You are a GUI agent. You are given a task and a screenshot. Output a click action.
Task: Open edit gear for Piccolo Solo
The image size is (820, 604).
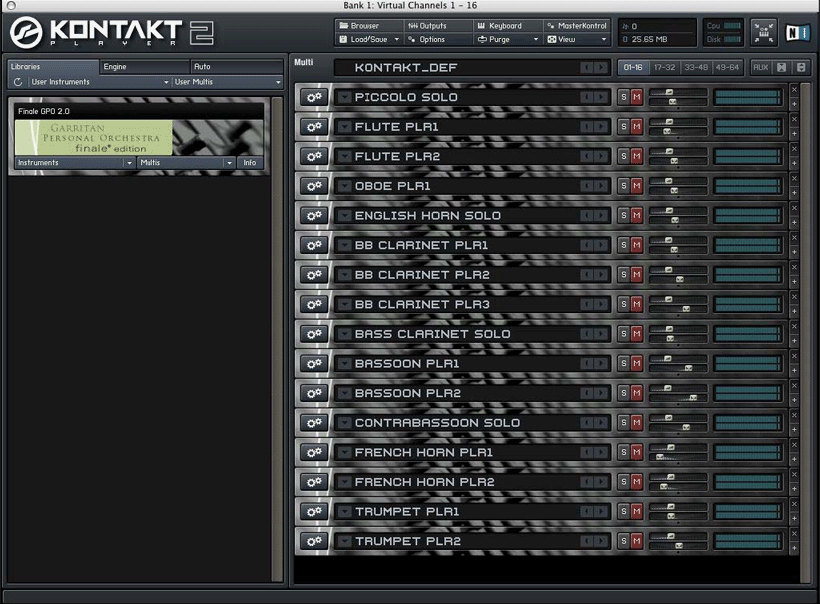point(314,97)
